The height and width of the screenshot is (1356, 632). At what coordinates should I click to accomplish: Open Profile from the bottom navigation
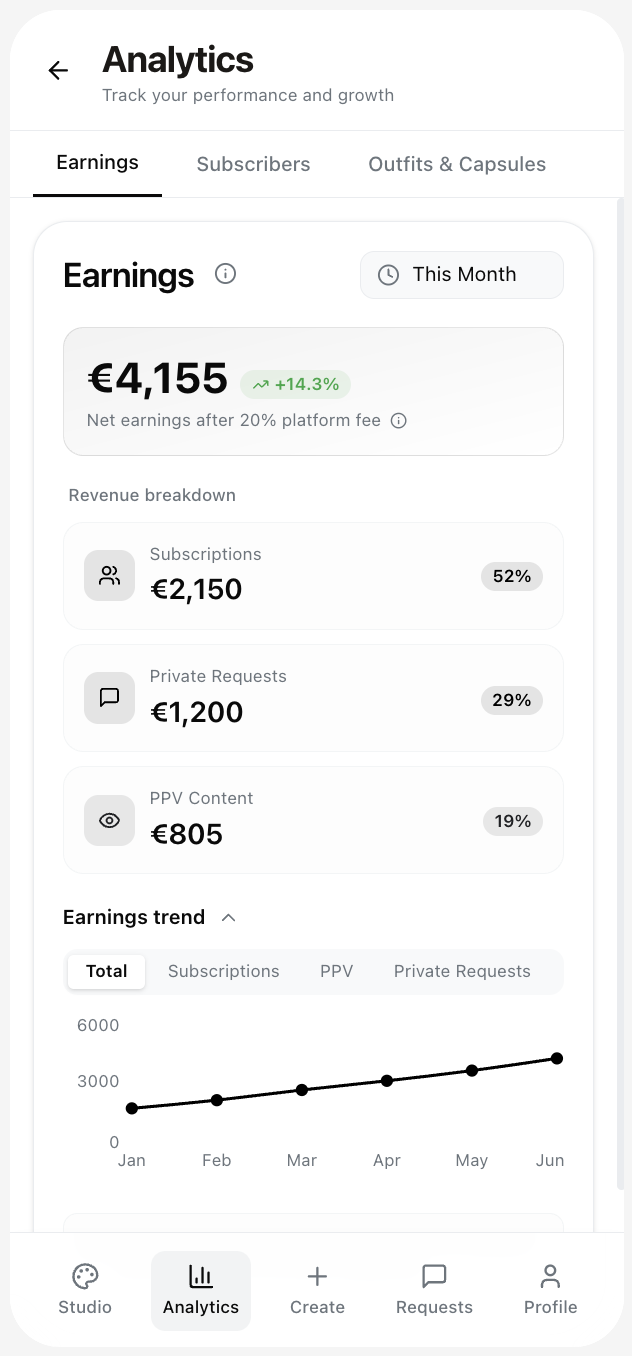[550, 1290]
